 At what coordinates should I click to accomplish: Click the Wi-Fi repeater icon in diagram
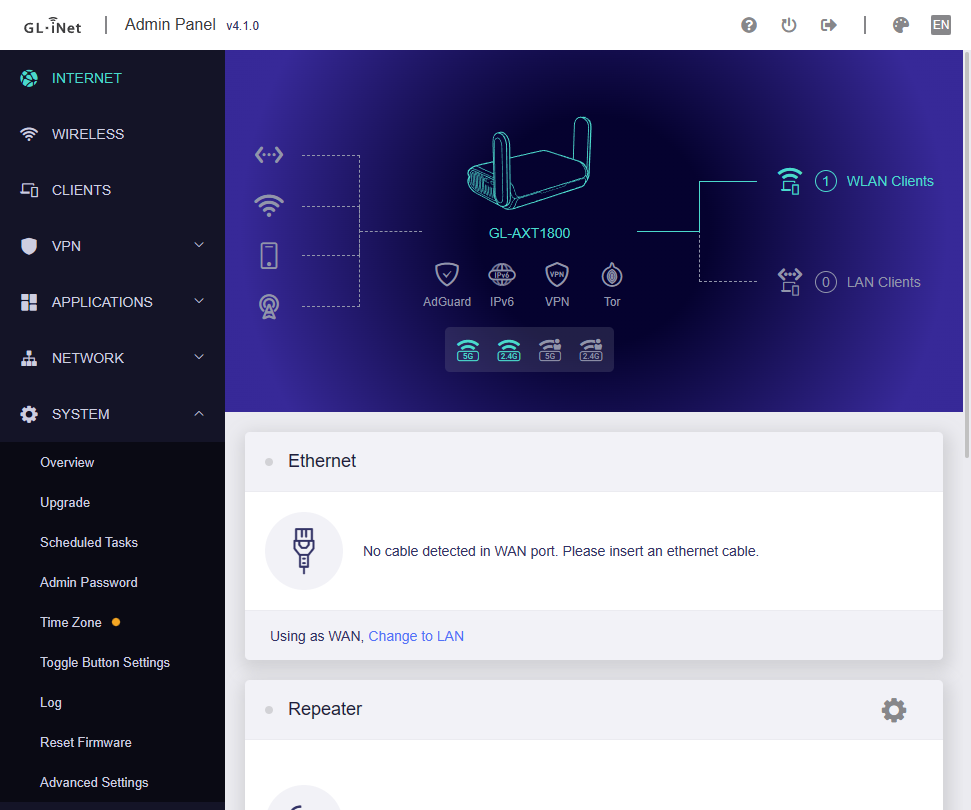[269, 205]
